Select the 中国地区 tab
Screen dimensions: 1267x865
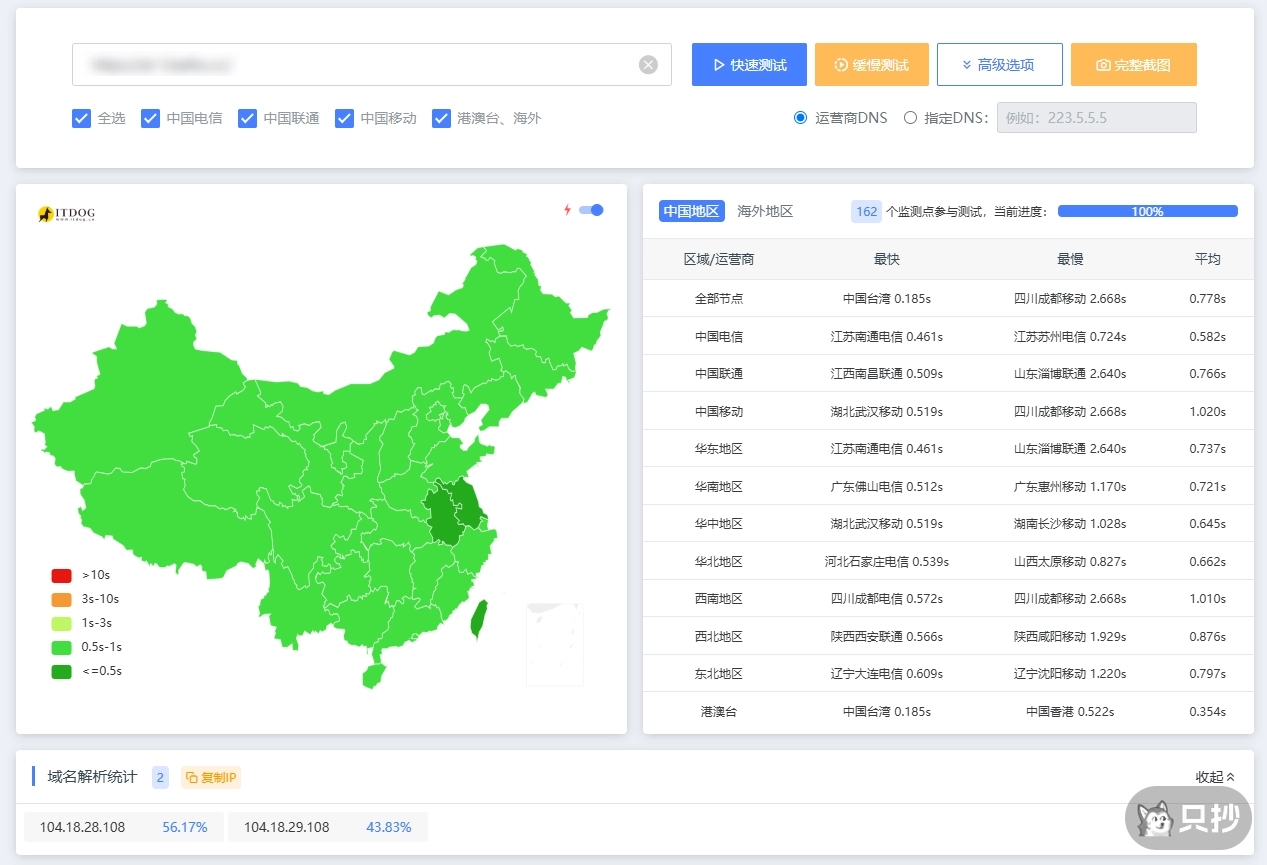pos(691,211)
